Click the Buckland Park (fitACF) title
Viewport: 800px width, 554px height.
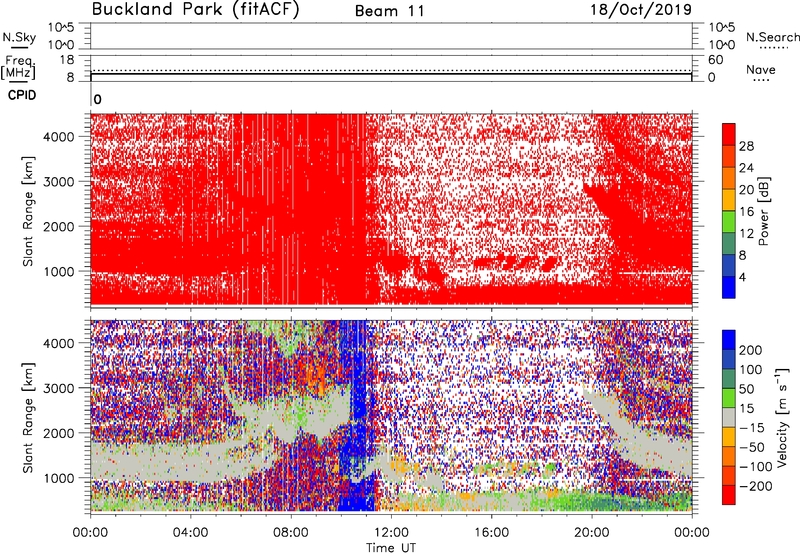point(195,10)
